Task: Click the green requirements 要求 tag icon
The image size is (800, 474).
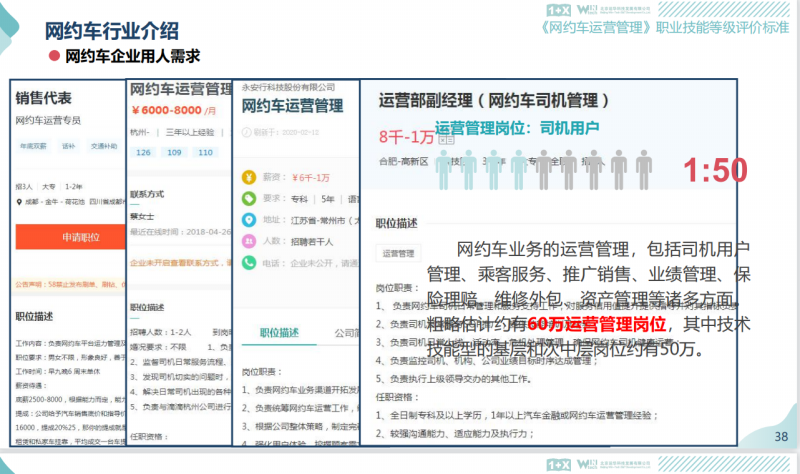Action: click(247, 198)
